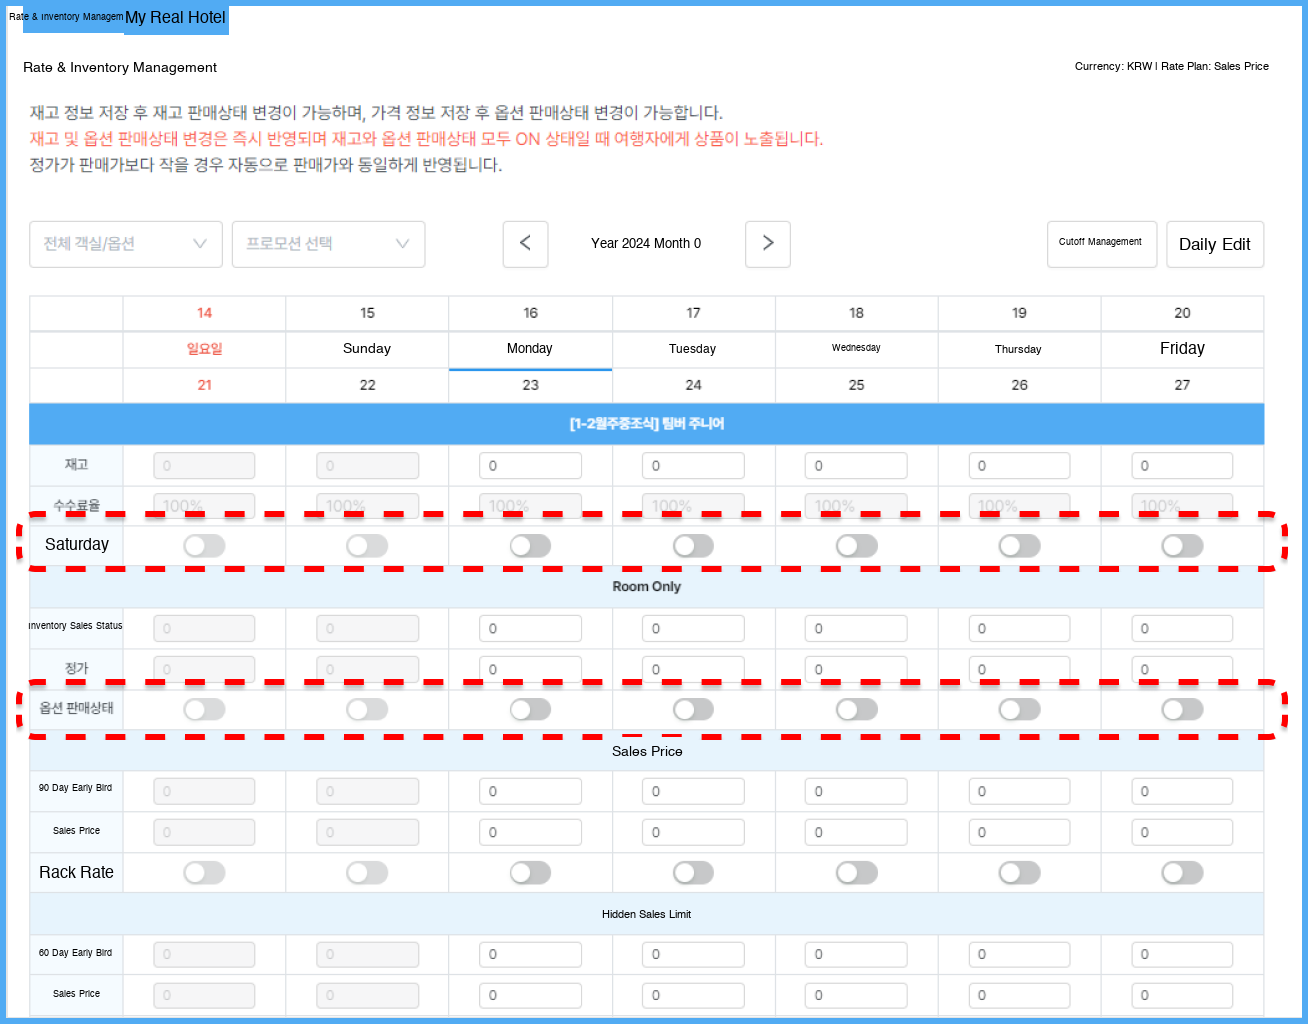Edit 재고 field in Wednesday column
The height and width of the screenshot is (1024, 1308).
tap(856, 466)
